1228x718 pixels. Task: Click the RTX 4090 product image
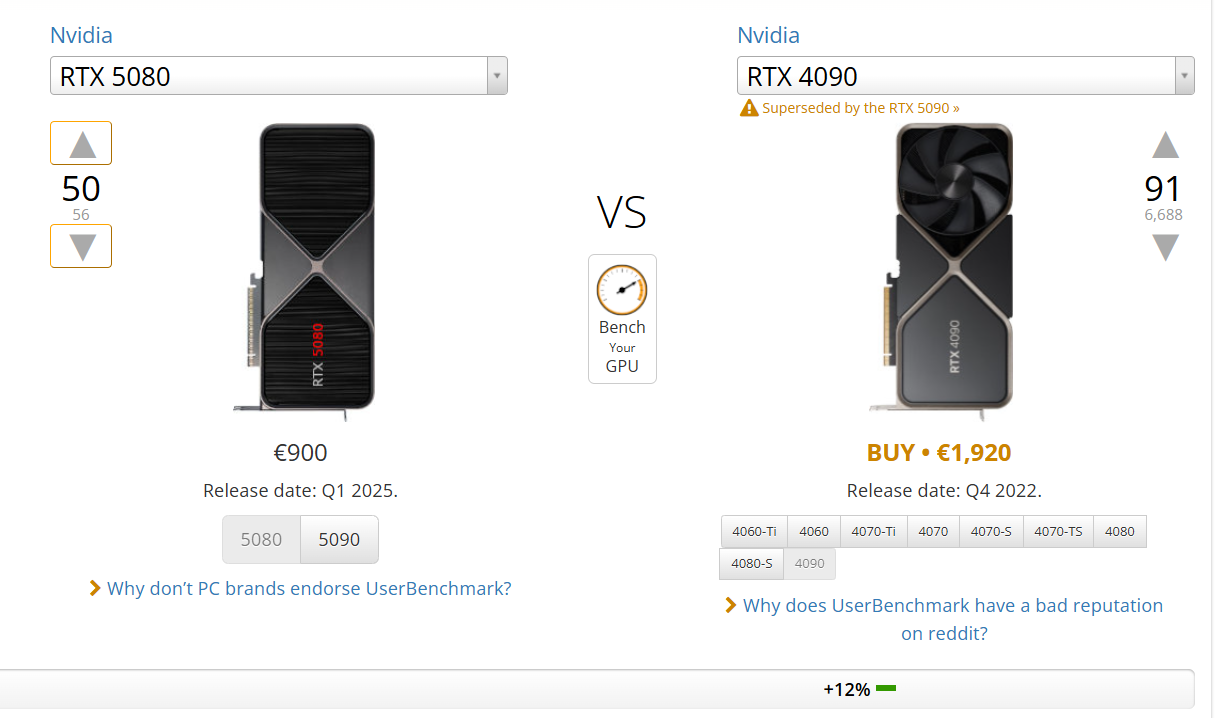click(953, 266)
